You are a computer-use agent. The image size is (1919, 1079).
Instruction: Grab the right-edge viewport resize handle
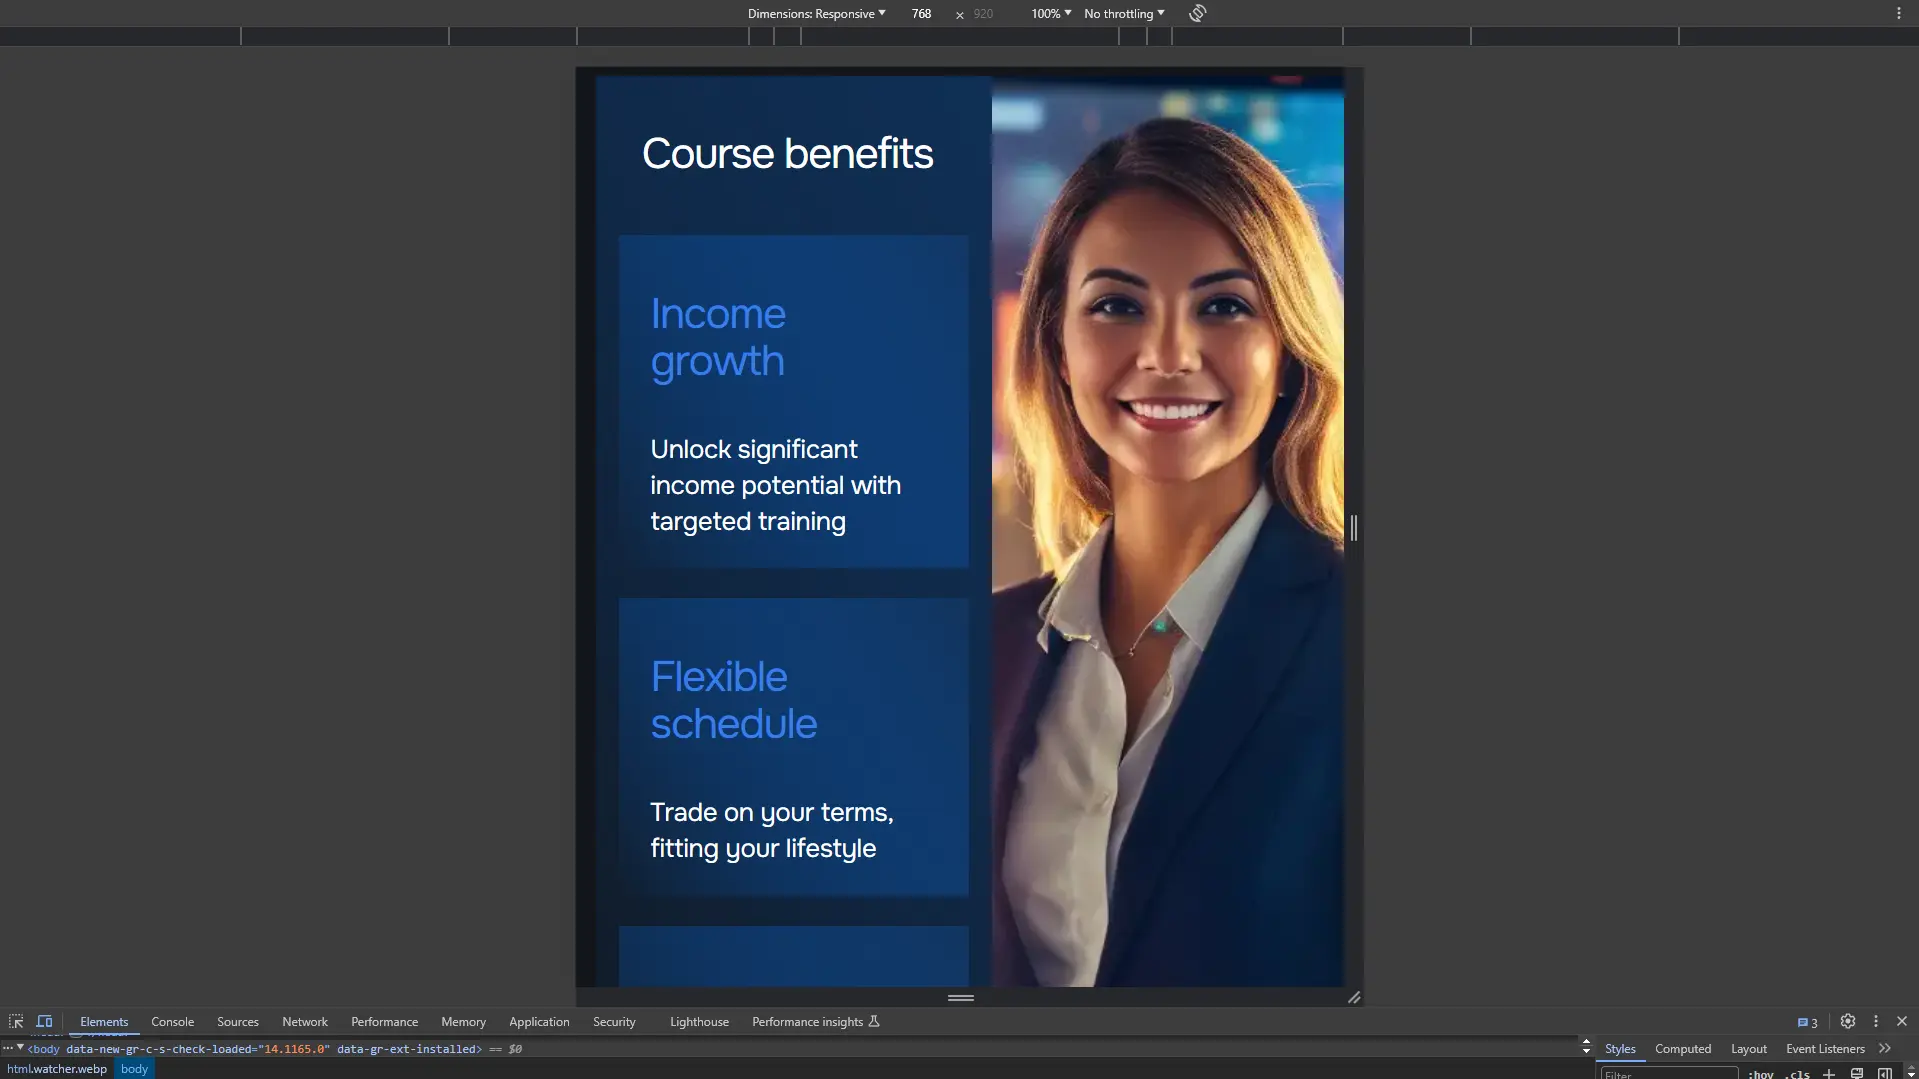coord(1353,527)
